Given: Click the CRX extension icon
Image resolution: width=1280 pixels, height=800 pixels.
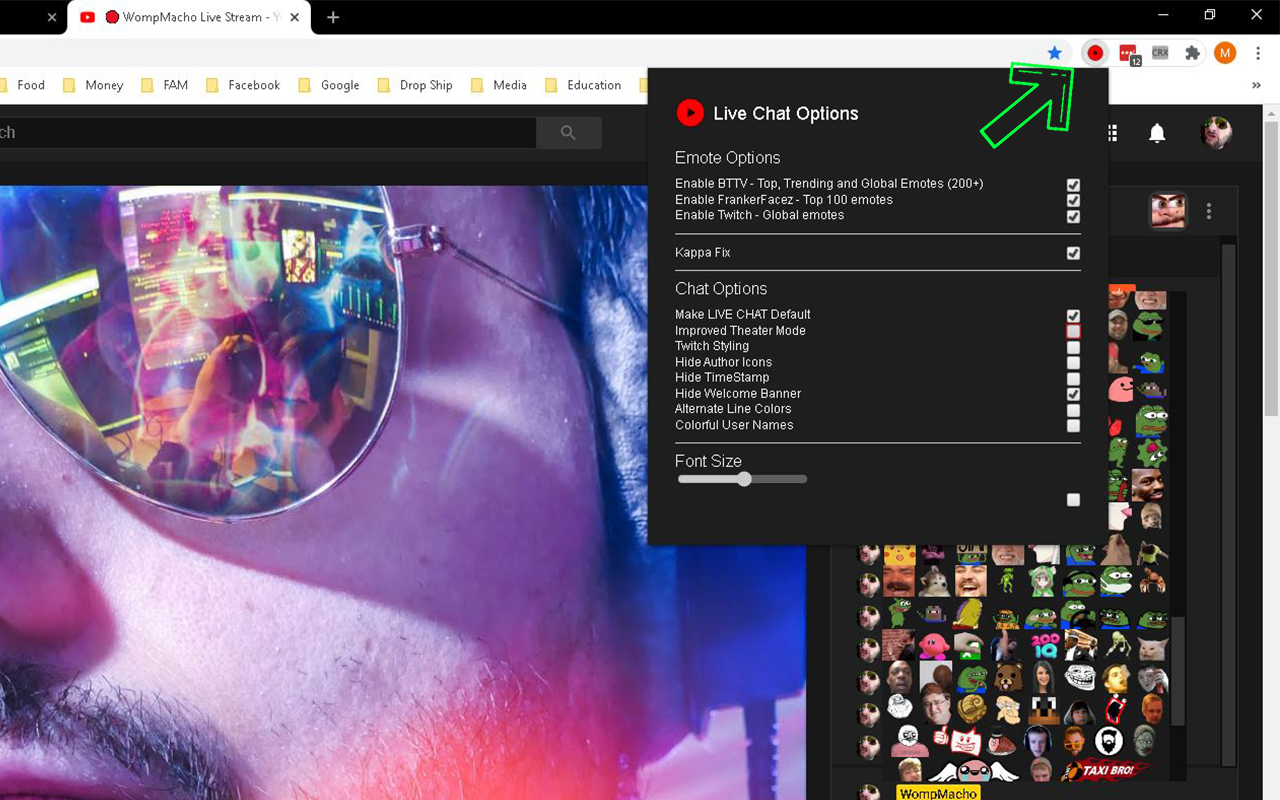Looking at the screenshot, I should click(x=1160, y=53).
